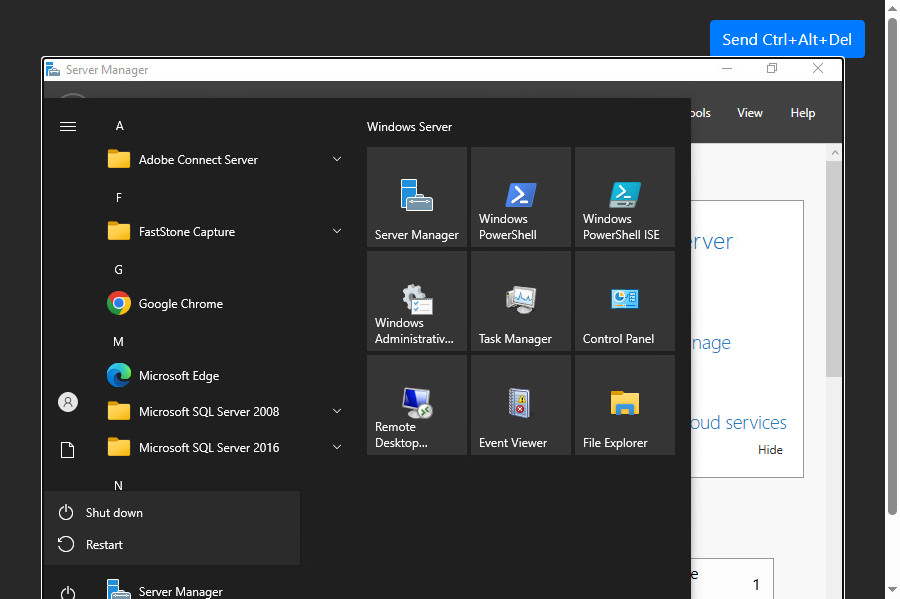Click the Hide link in Server Manager
900x599 pixels.
point(770,450)
